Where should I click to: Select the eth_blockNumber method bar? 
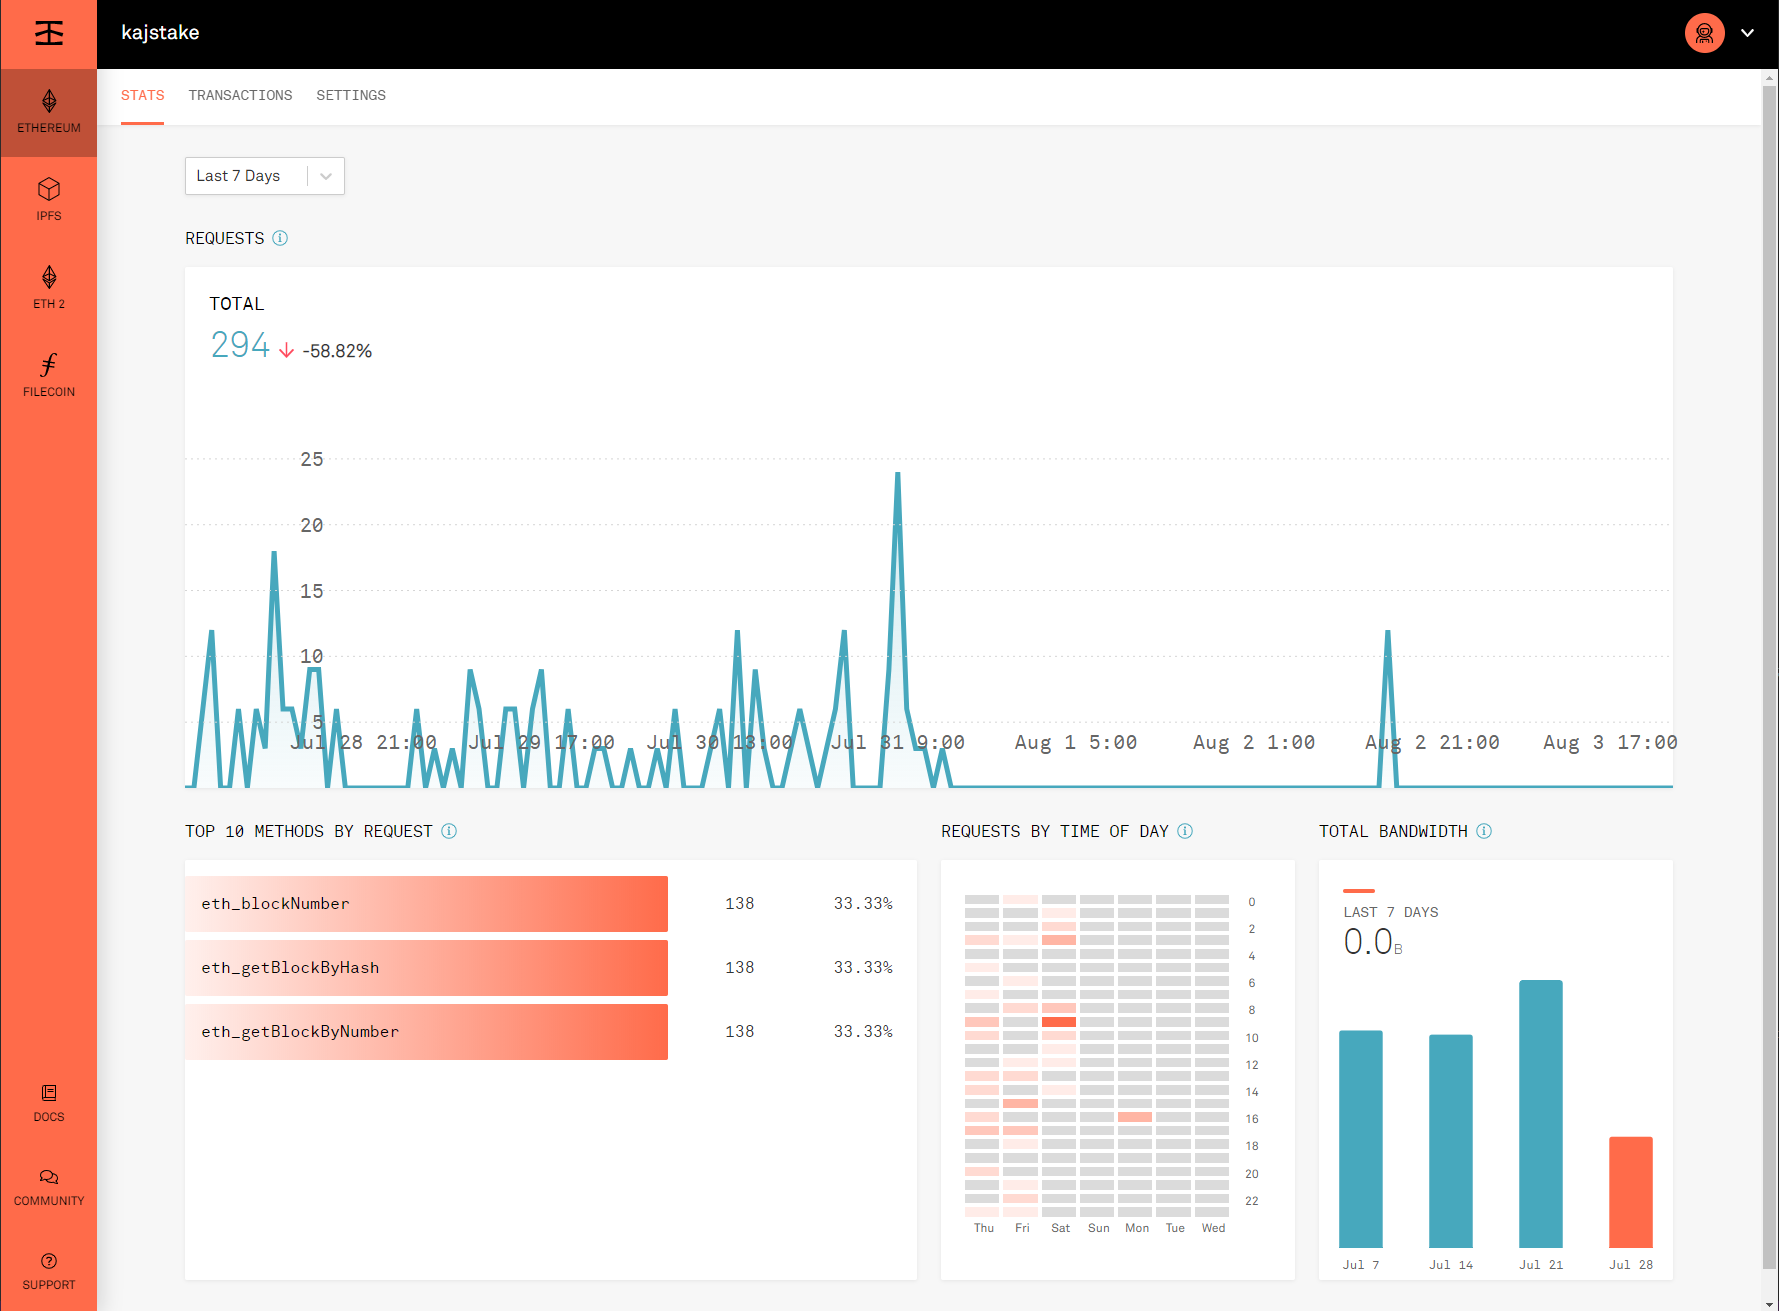pos(426,904)
